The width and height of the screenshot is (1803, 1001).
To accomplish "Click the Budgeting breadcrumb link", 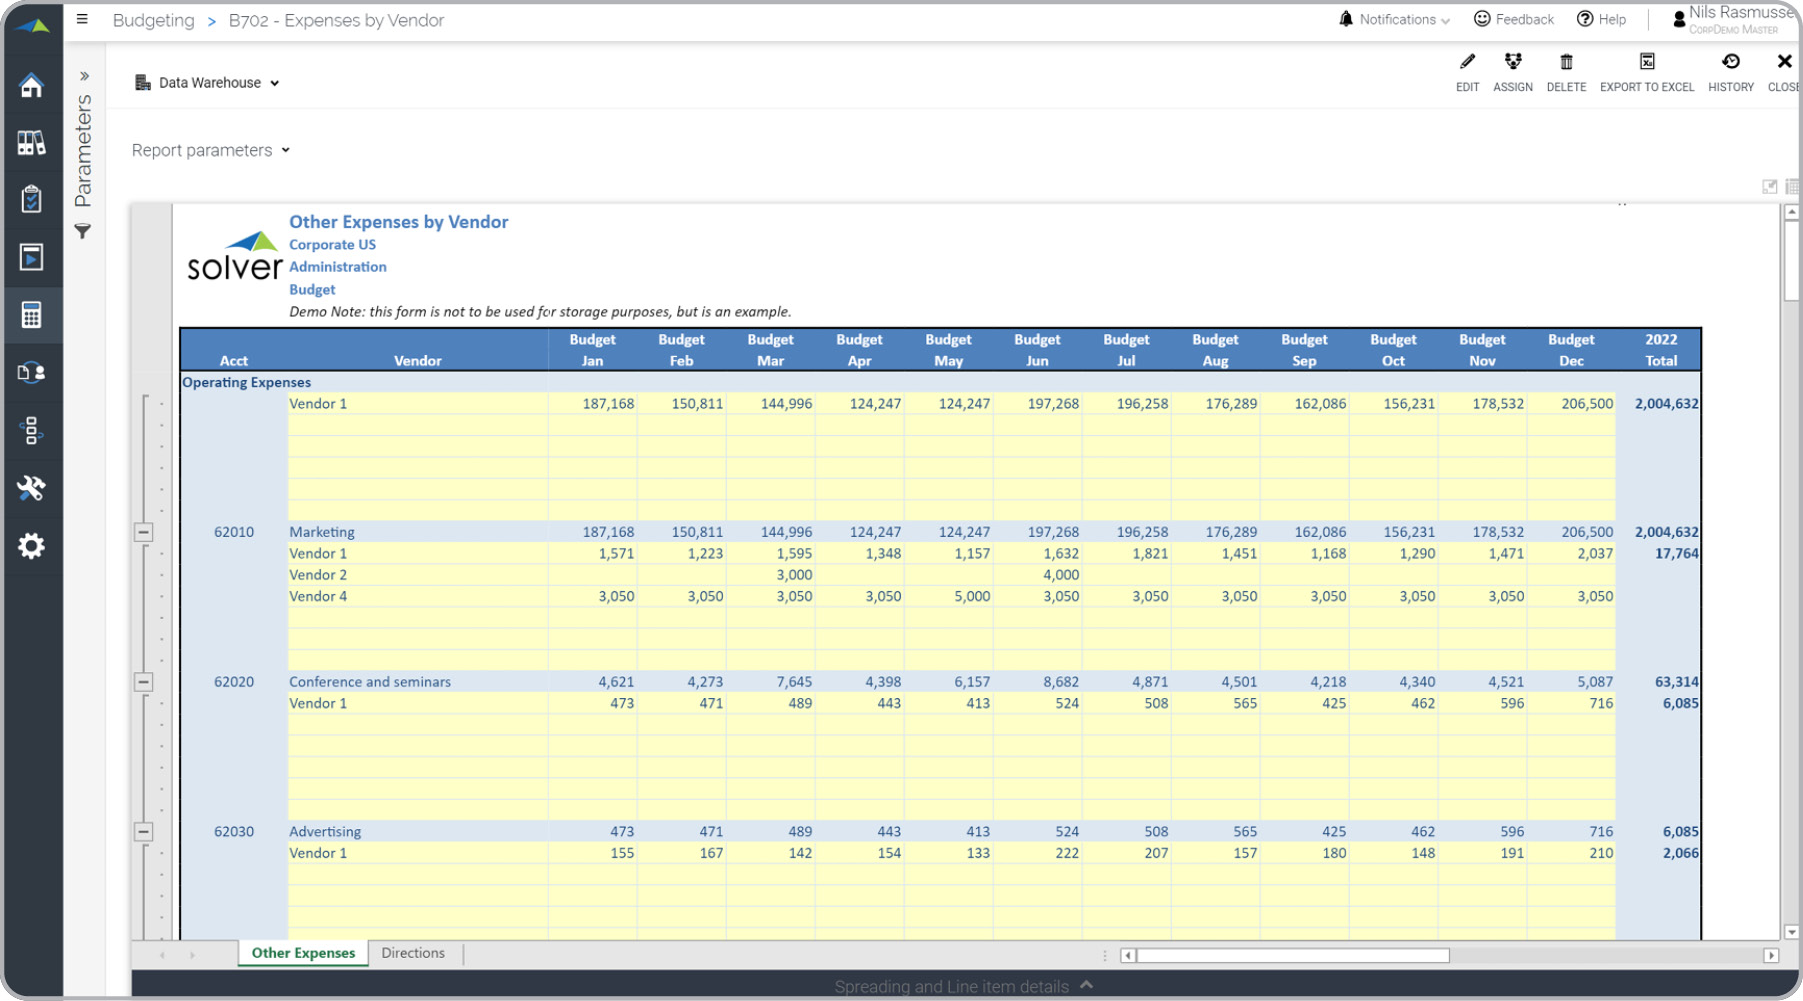I will (x=153, y=20).
